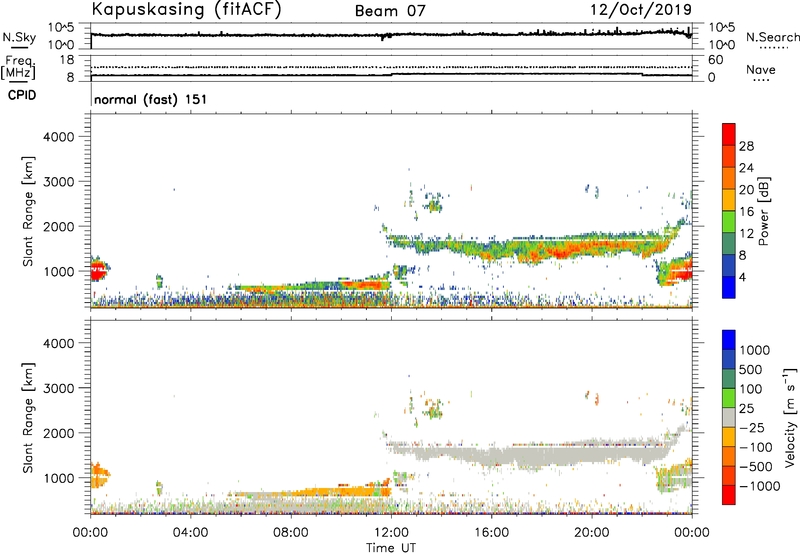Click the '16' power colorbar tick
The image size is (800, 554).
point(746,211)
